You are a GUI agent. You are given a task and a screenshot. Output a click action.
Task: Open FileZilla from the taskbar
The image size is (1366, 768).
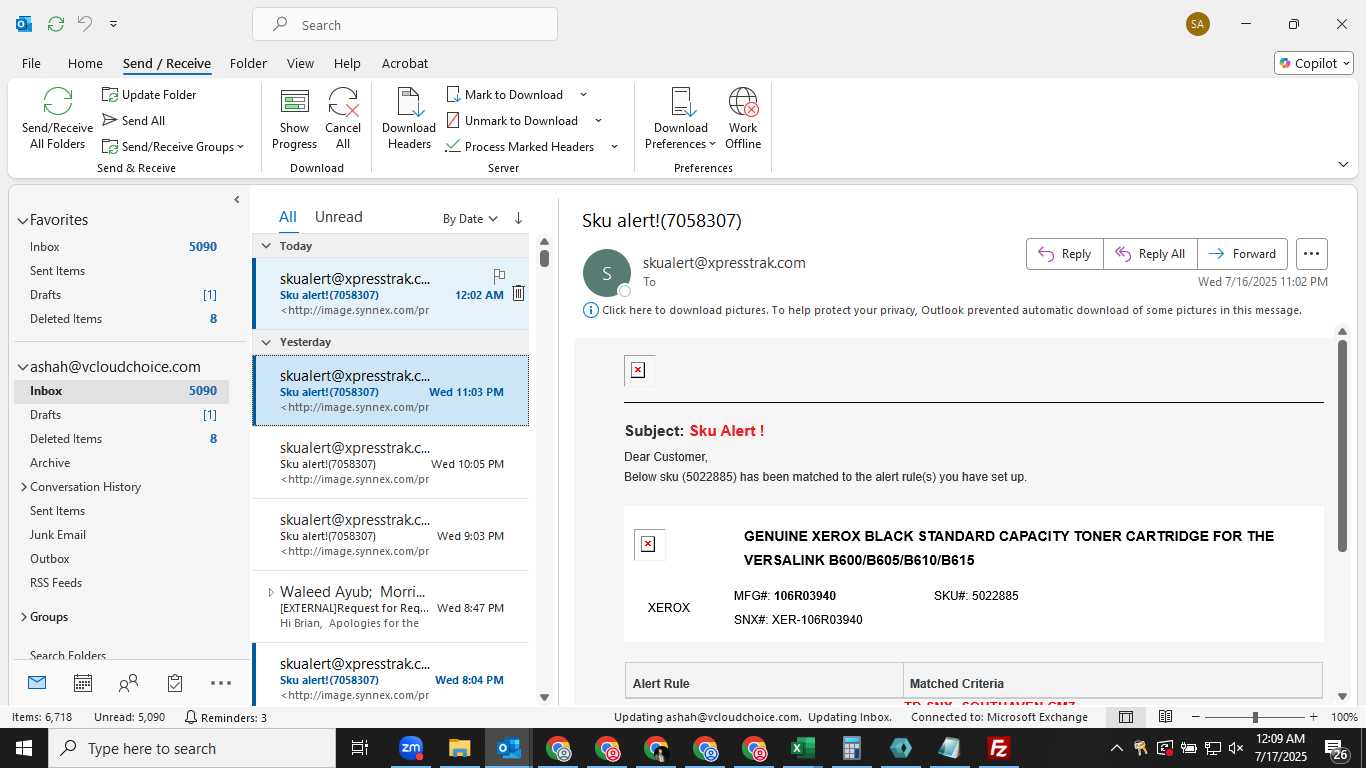[998, 748]
